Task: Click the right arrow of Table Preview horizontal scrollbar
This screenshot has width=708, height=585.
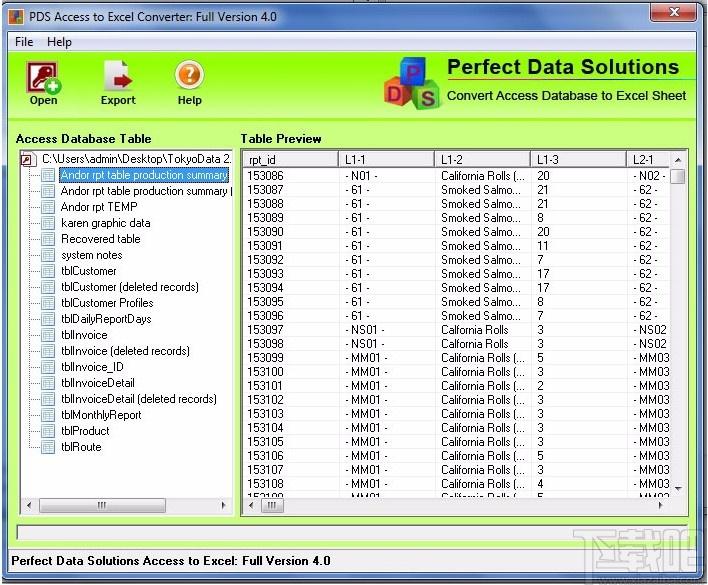Action: click(x=661, y=505)
